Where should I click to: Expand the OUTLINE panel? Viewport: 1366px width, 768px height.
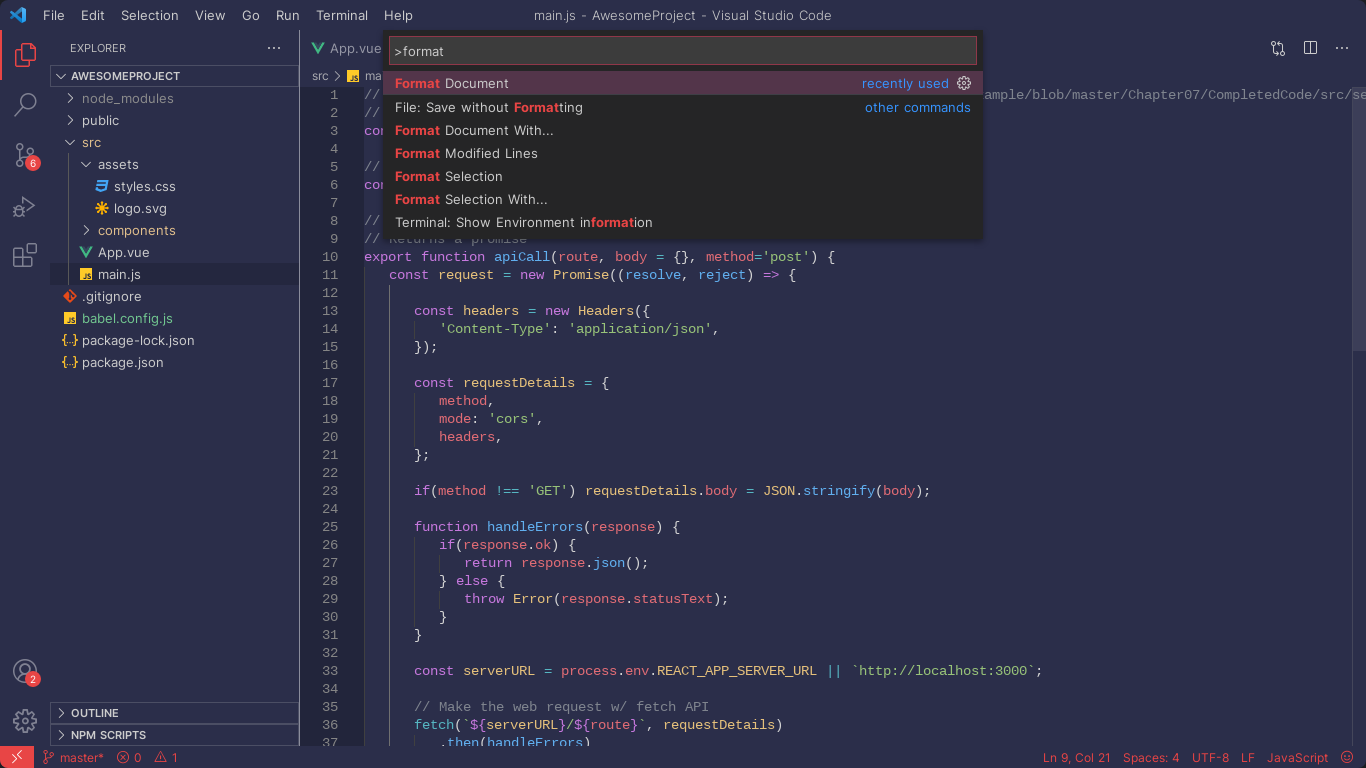[x=174, y=713]
